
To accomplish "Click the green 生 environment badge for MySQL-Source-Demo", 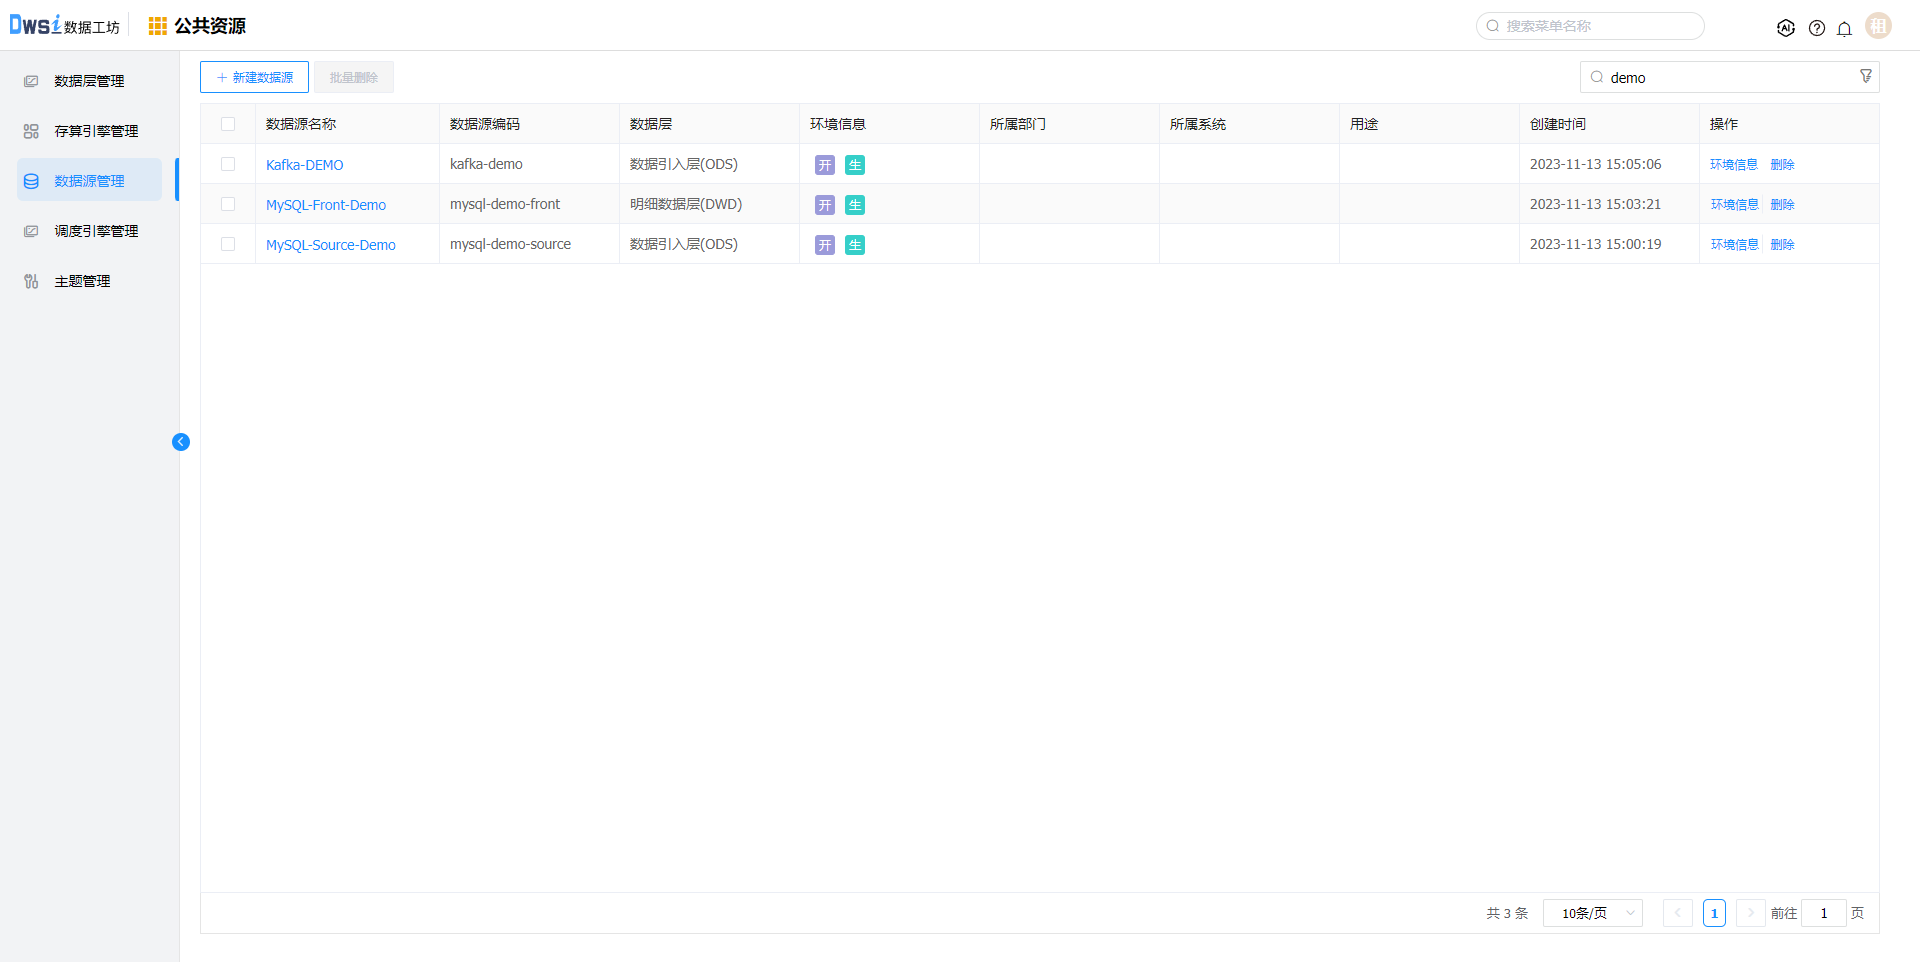I will pos(854,245).
